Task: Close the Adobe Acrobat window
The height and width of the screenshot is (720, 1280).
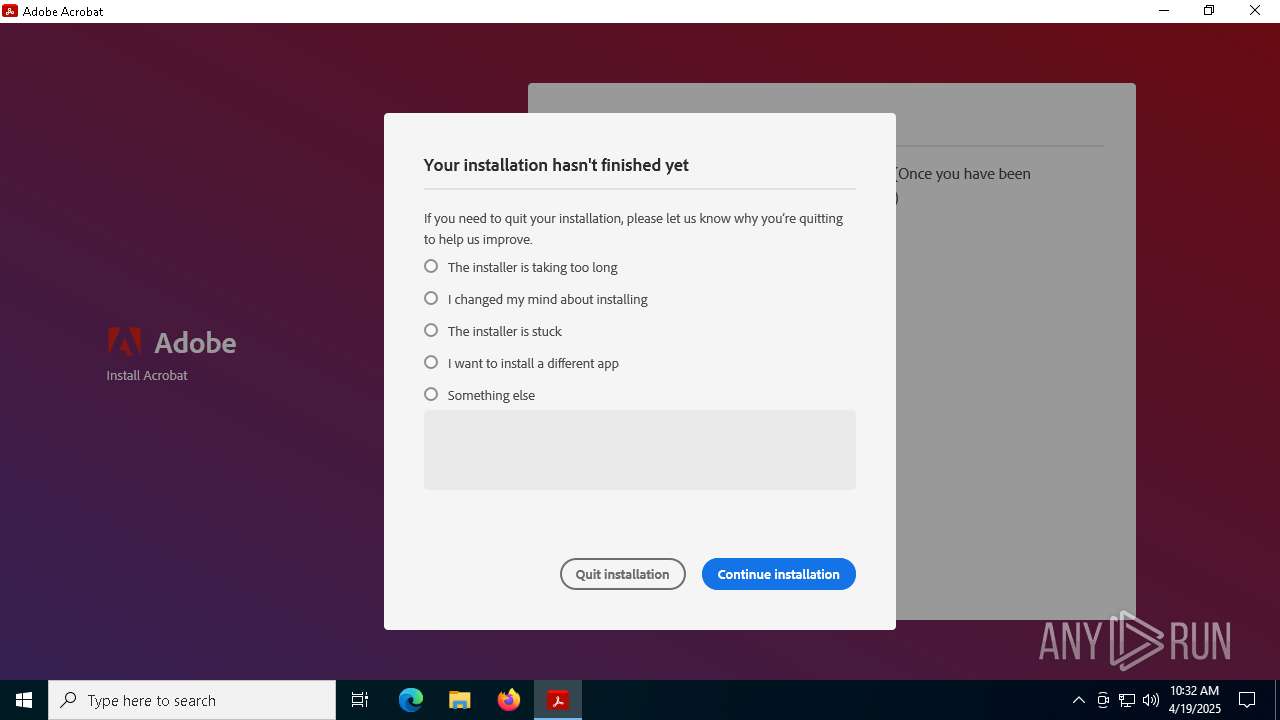Action: tap(1255, 11)
